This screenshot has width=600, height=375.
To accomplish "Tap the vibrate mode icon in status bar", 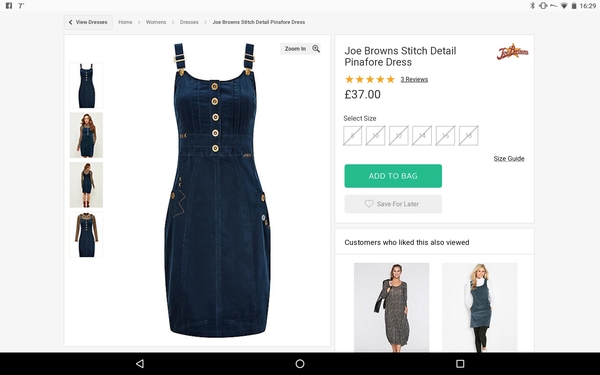I will (x=543, y=5).
